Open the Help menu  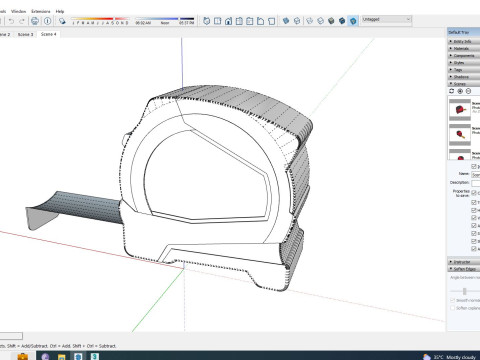(60, 11)
